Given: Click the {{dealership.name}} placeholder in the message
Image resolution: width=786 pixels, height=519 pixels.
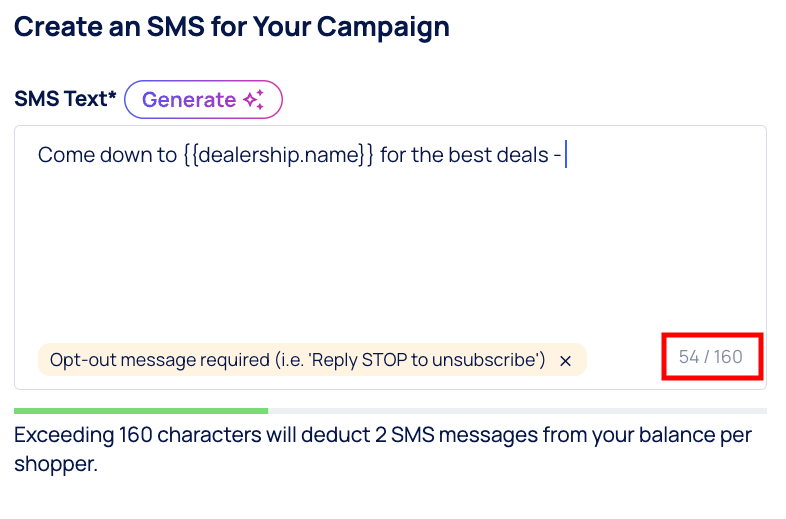Looking at the screenshot, I should click(278, 156).
